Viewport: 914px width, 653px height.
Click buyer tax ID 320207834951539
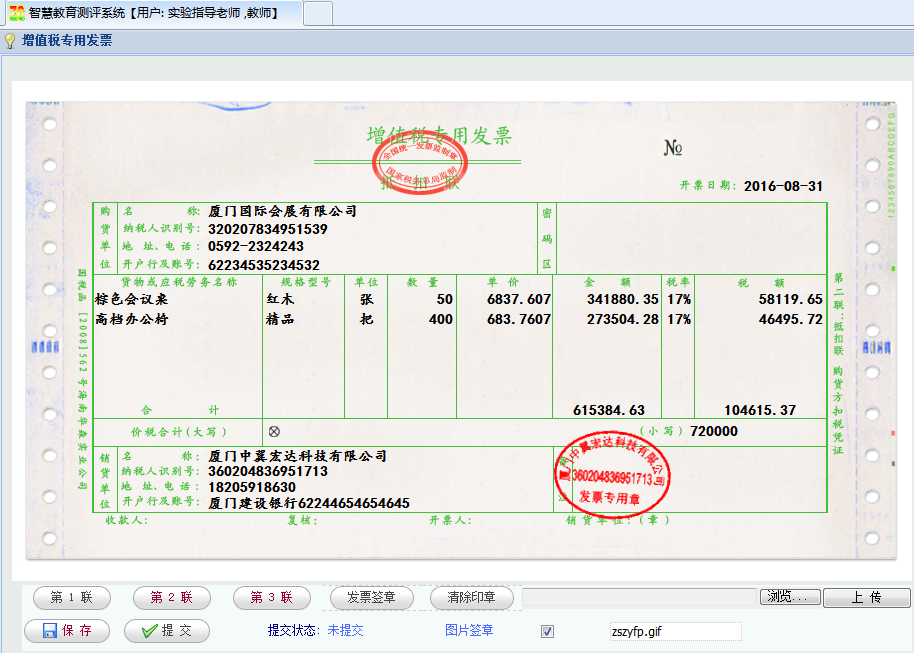point(268,229)
